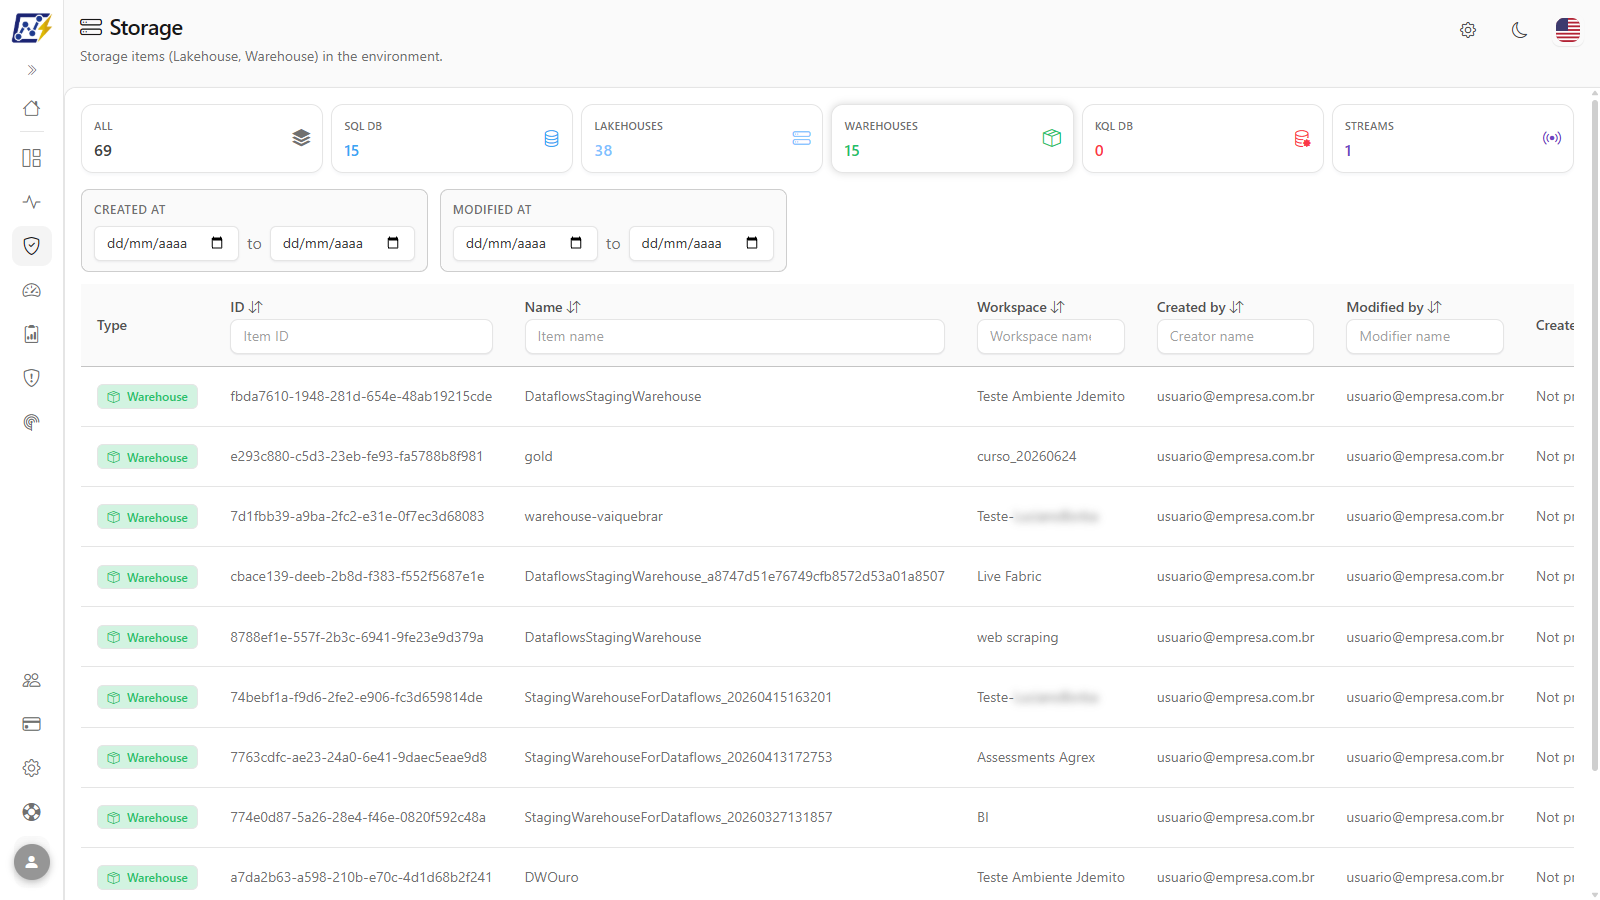Toggle dark mode with the moon icon
The image size is (1600, 900).
(x=1519, y=30)
